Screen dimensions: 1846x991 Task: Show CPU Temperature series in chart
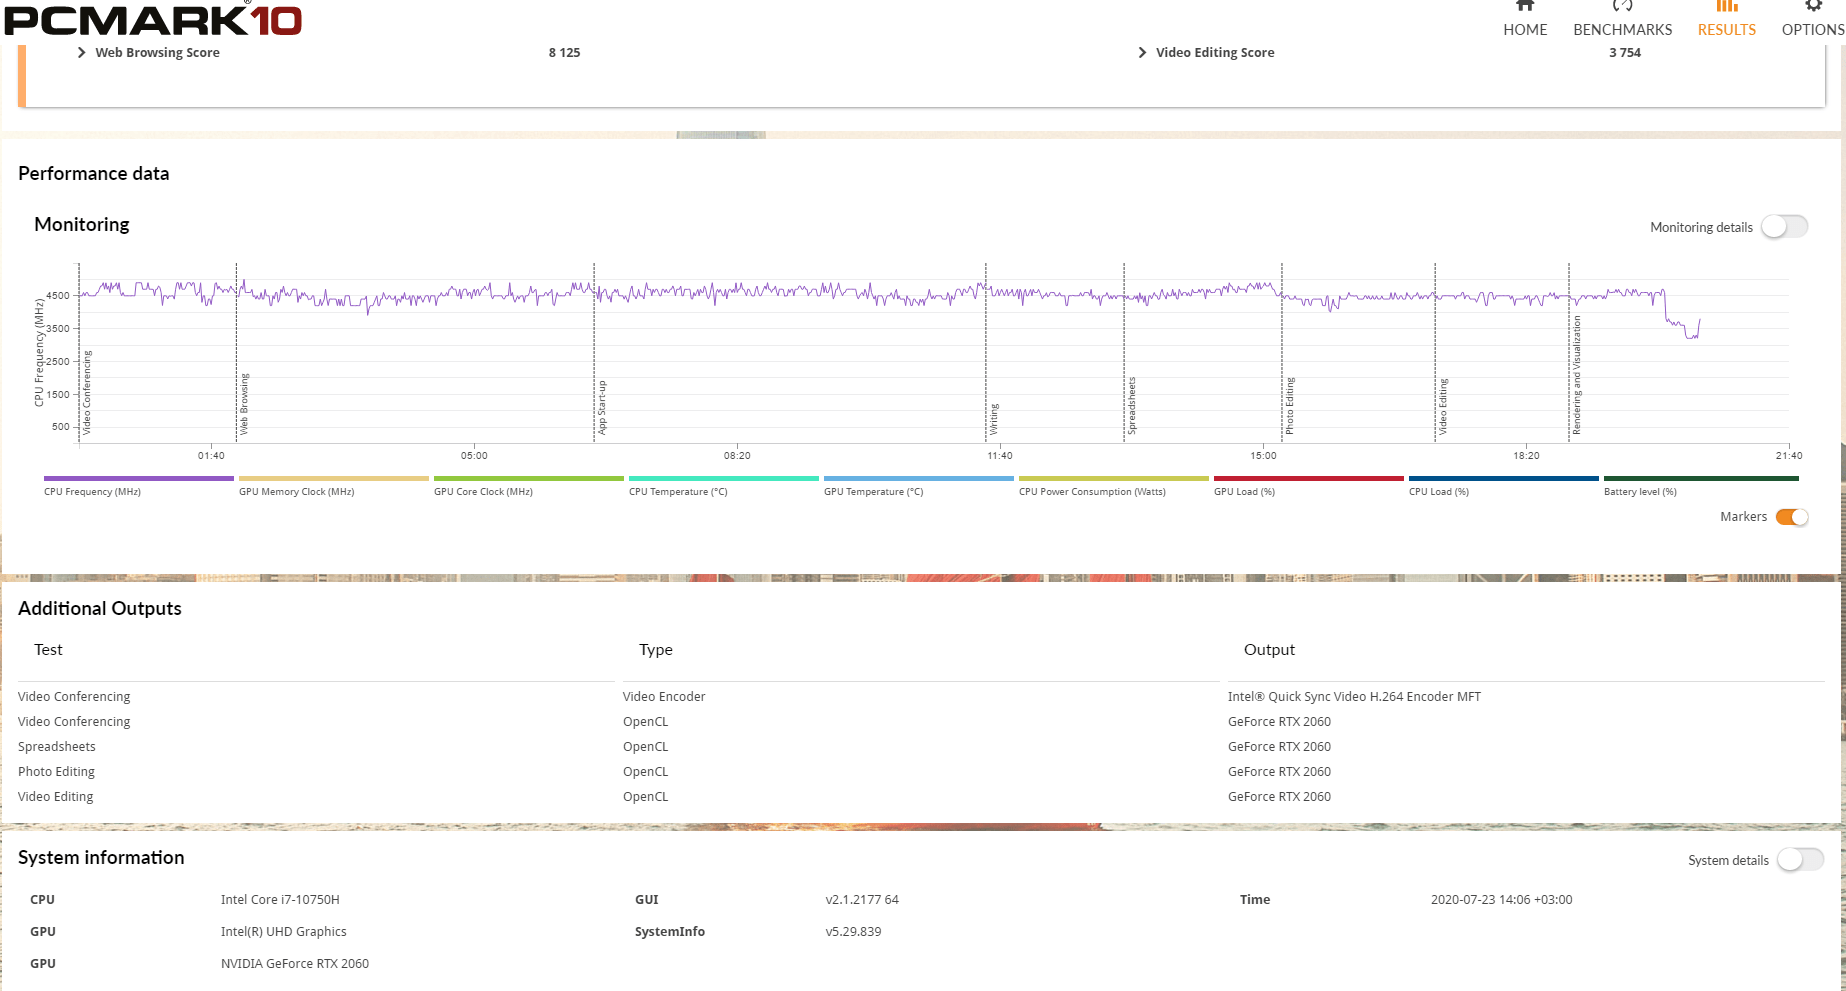click(x=723, y=479)
